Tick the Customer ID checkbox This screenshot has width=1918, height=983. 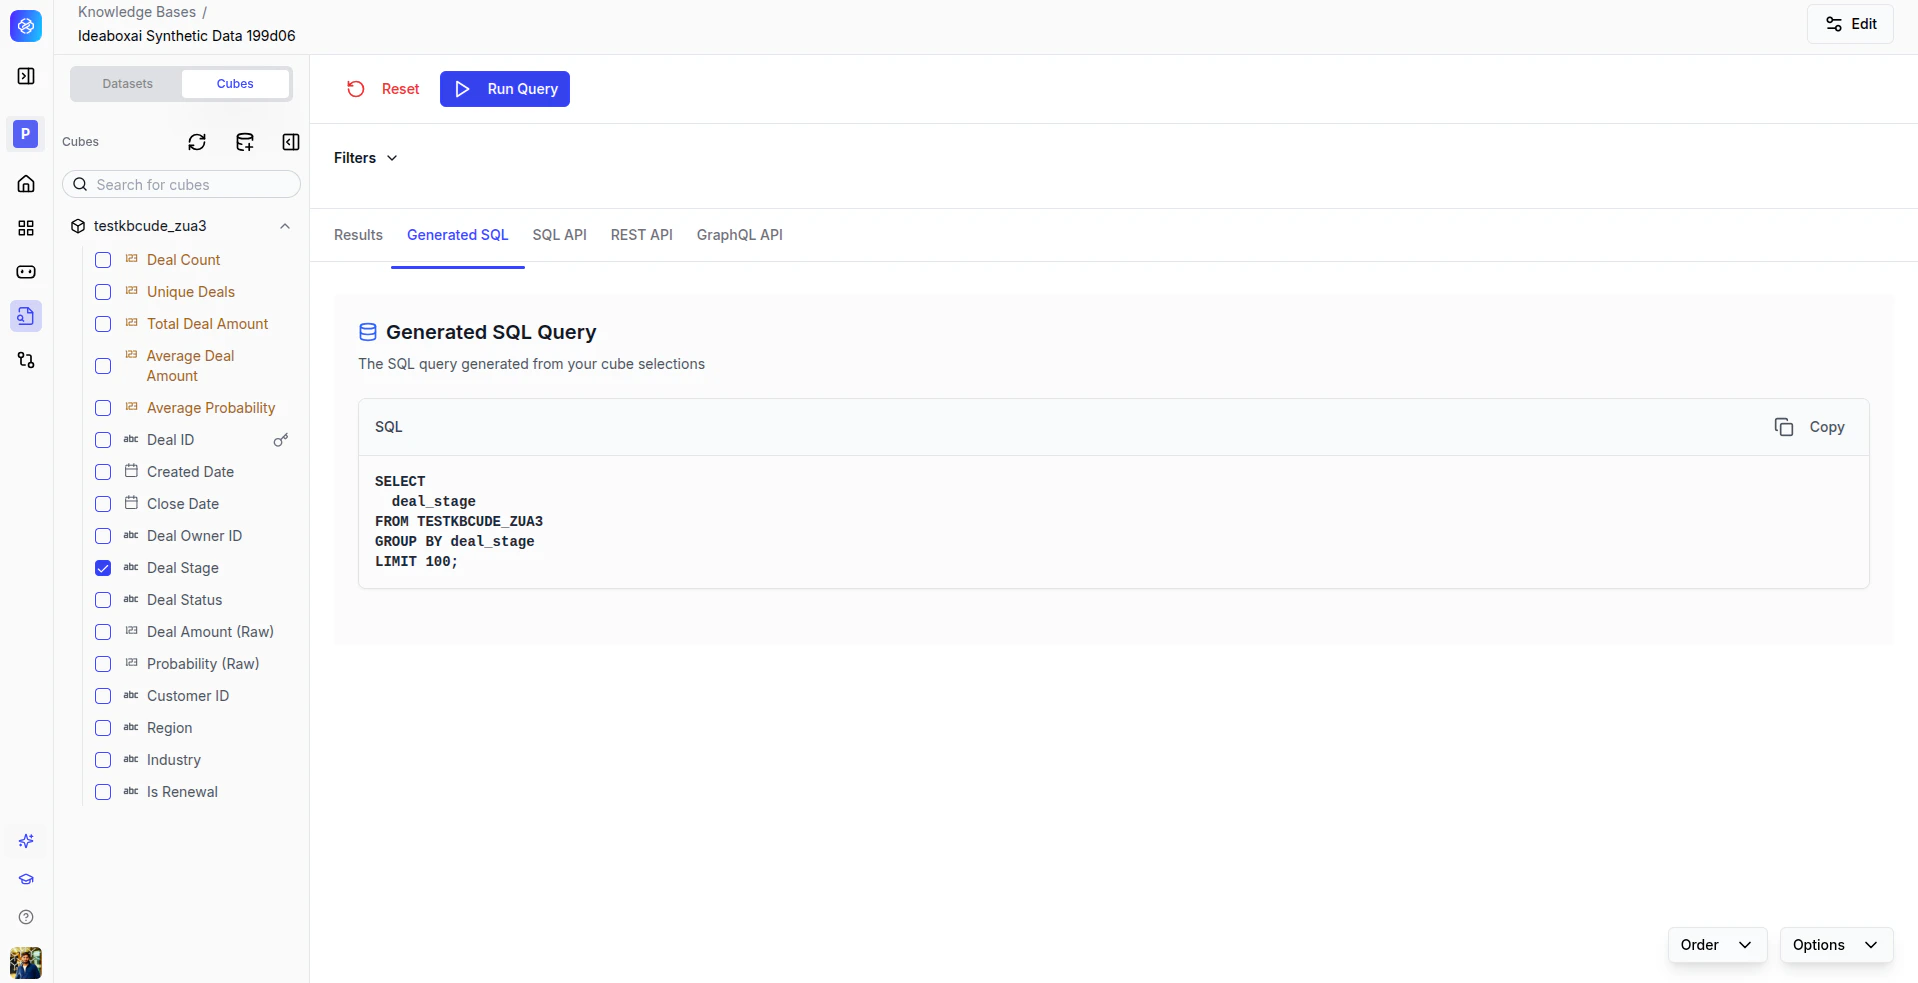(103, 696)
